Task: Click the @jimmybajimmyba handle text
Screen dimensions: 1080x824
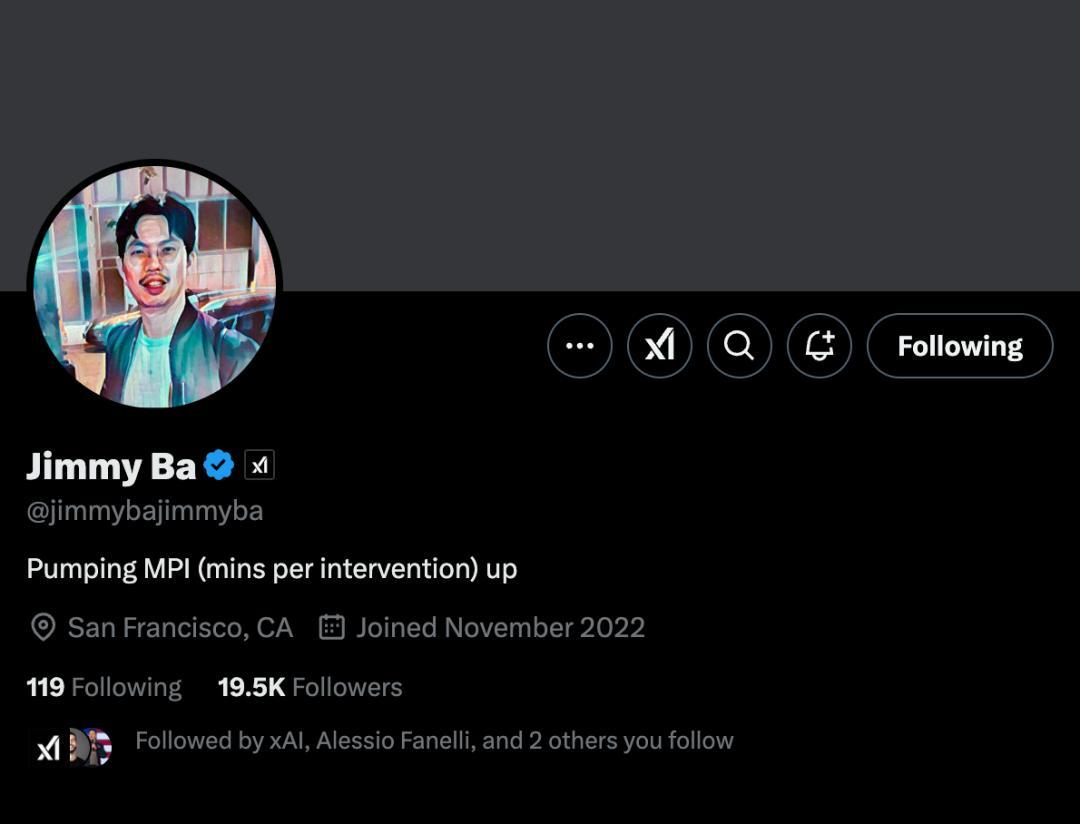Action: coord(145,511)
